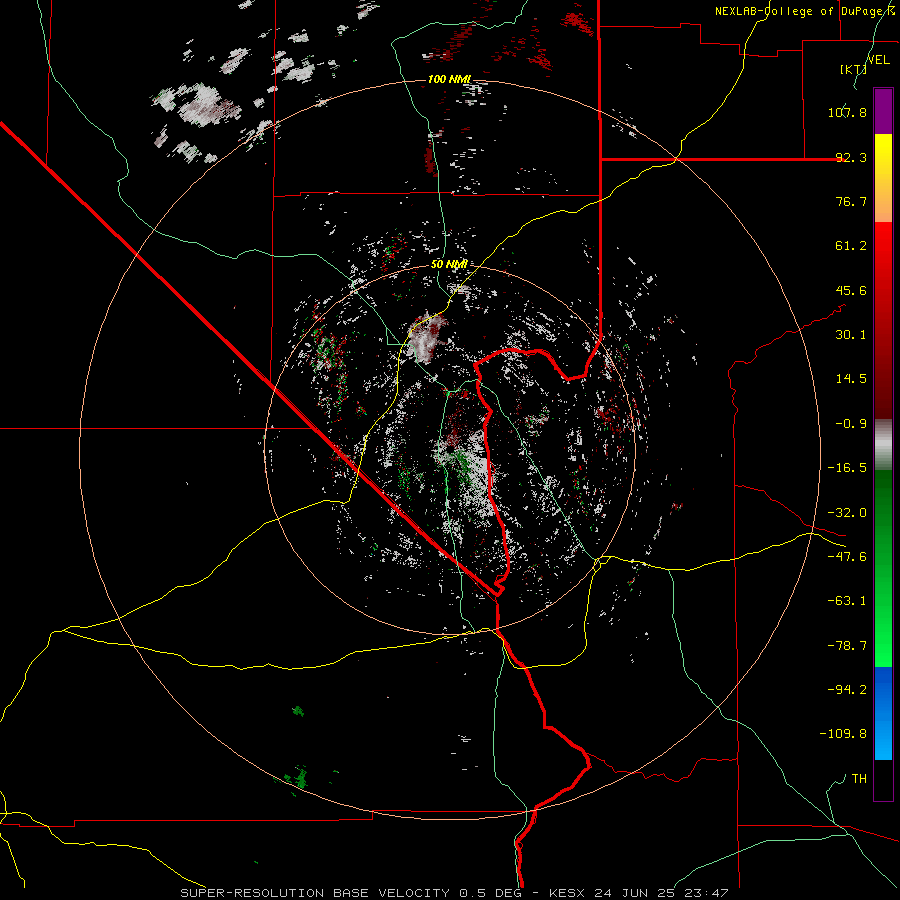Click the 107.8 value on velocity scale

[847, 112]
